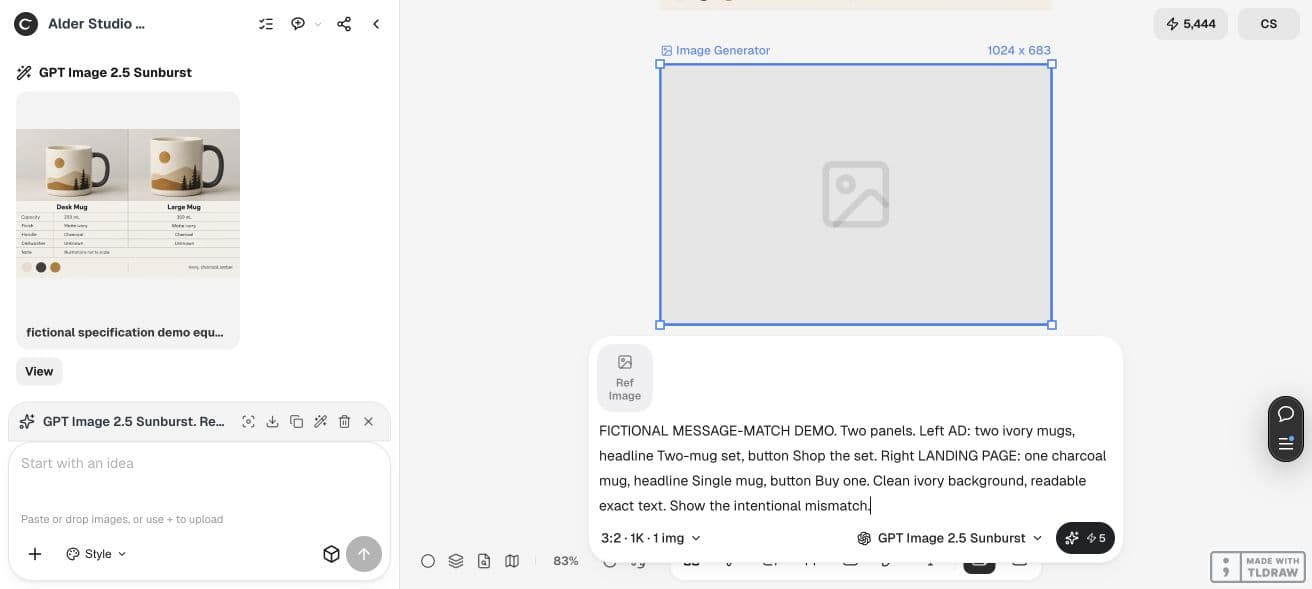Select the Image Generator frame label
Image resolution: width=1312 pixels, height=589 pixels.
pyautogui.click(x=715, y=50)
